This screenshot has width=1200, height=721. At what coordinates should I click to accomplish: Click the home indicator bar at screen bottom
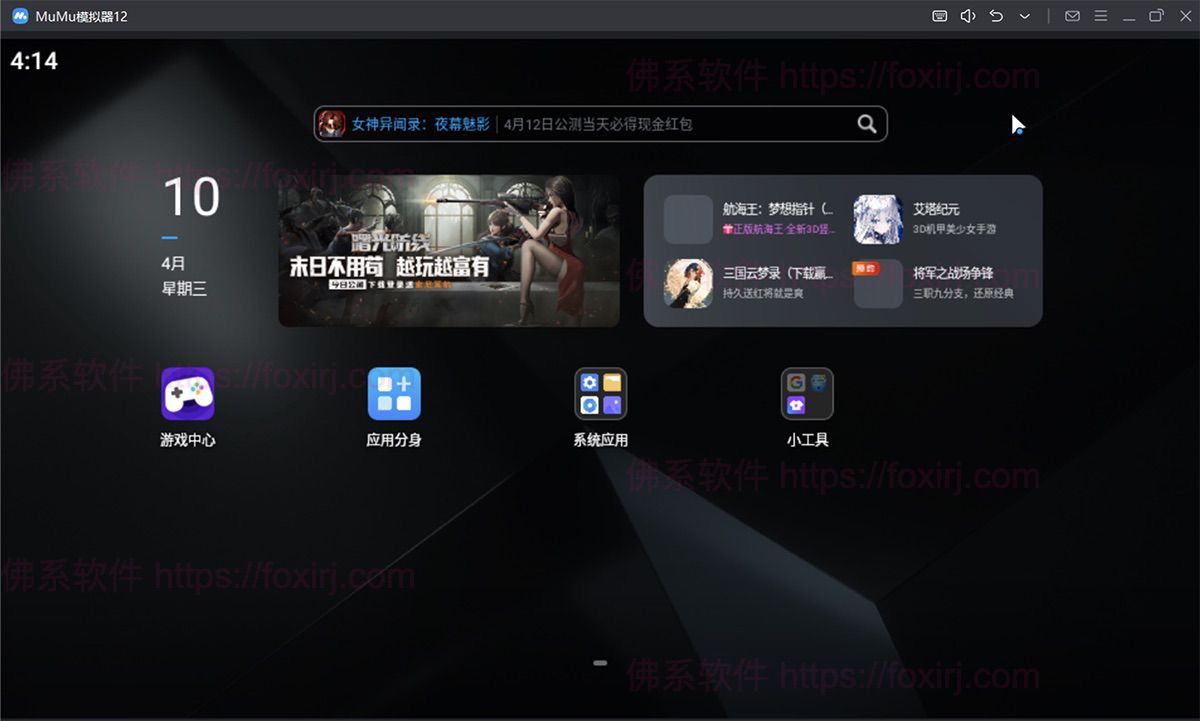point(600,662)
